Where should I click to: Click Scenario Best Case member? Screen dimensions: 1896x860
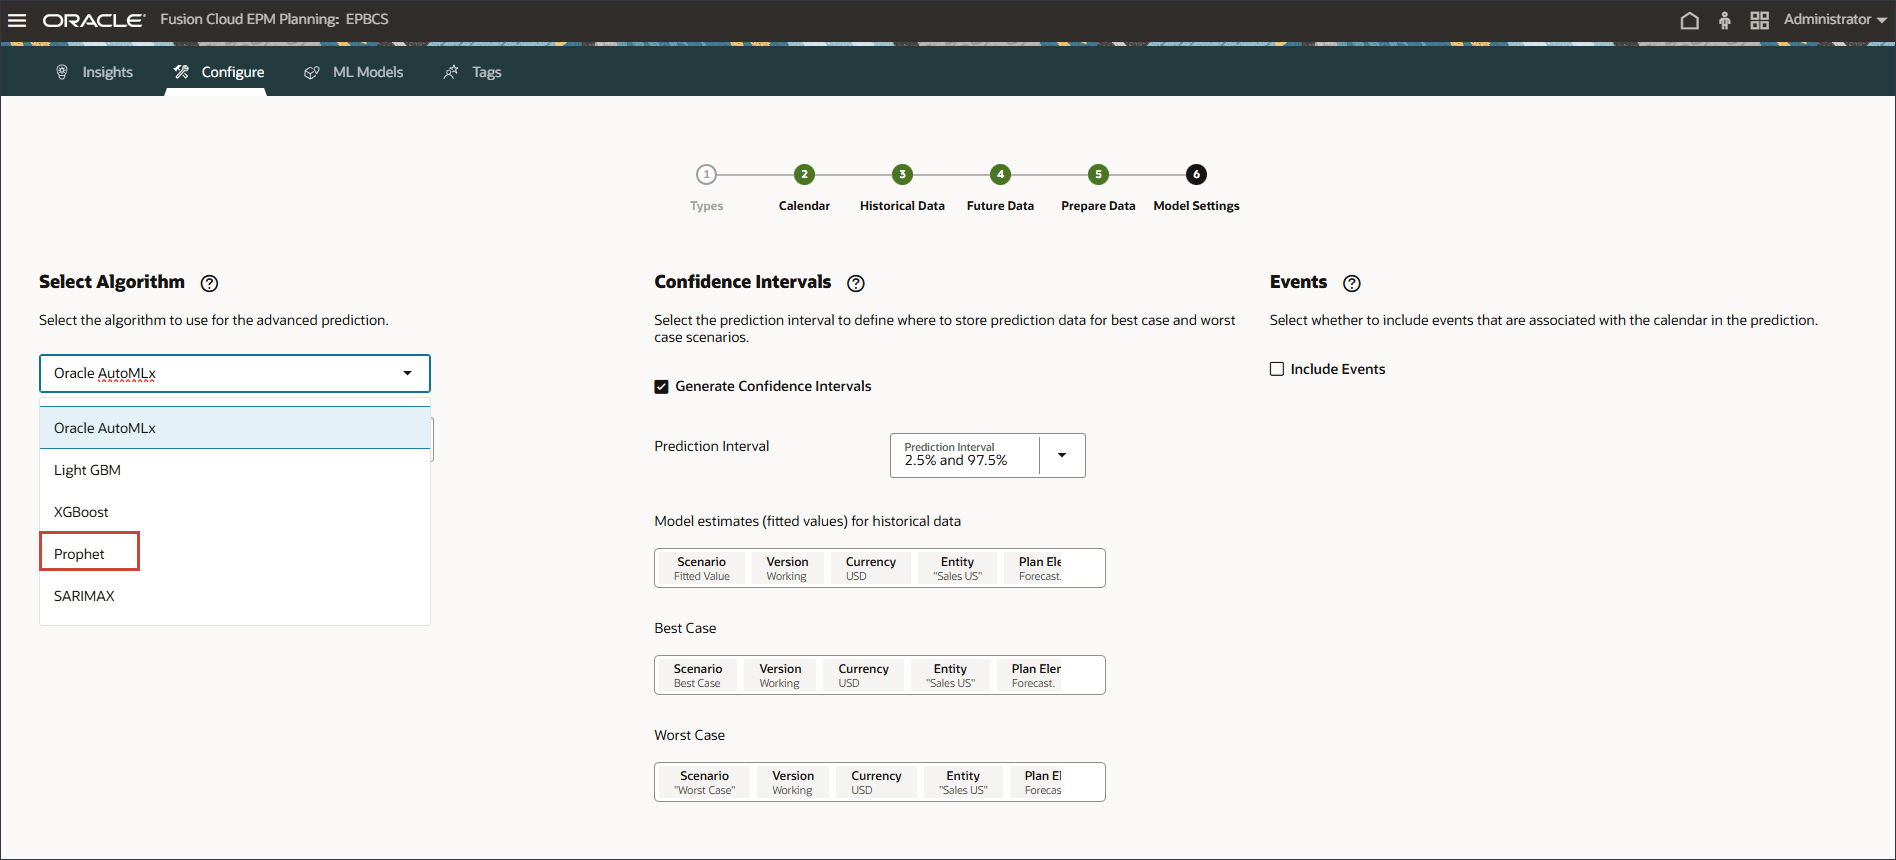pos(698,675)
